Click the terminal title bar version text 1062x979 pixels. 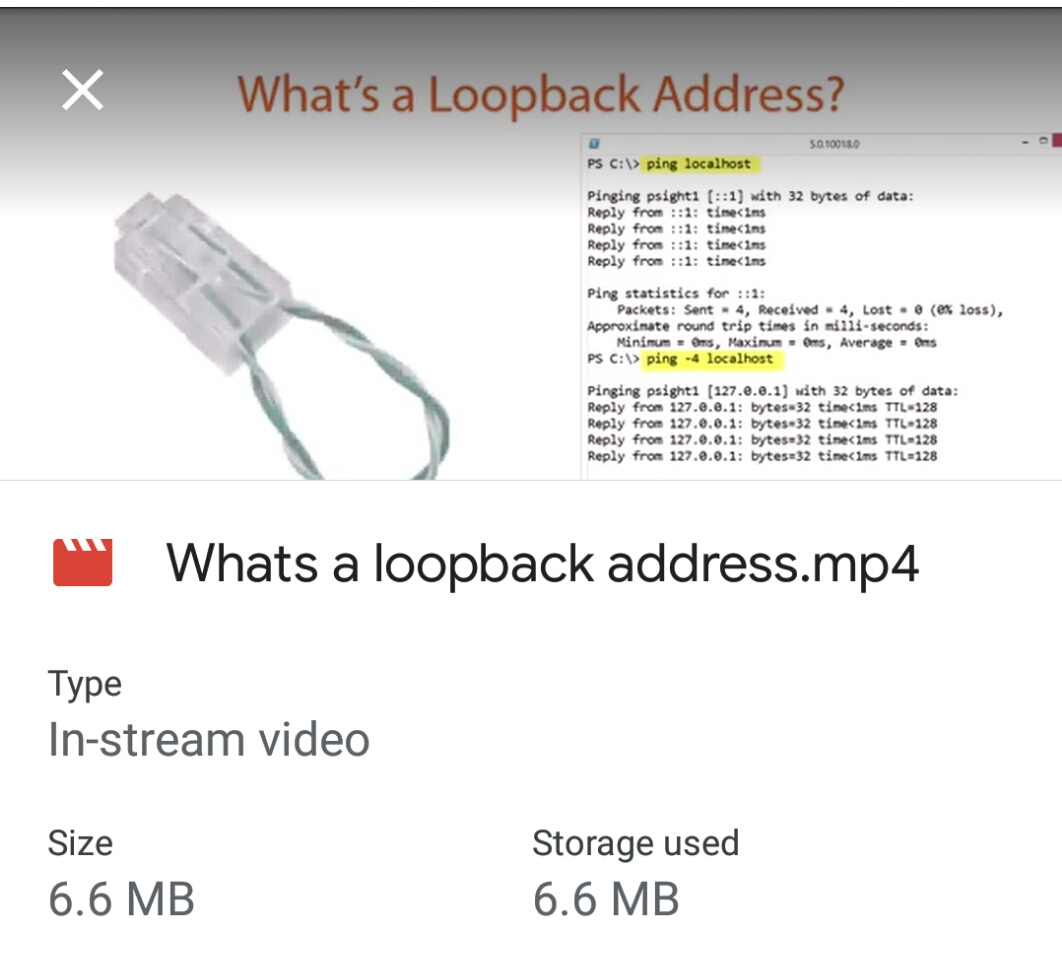pos(834,144)
